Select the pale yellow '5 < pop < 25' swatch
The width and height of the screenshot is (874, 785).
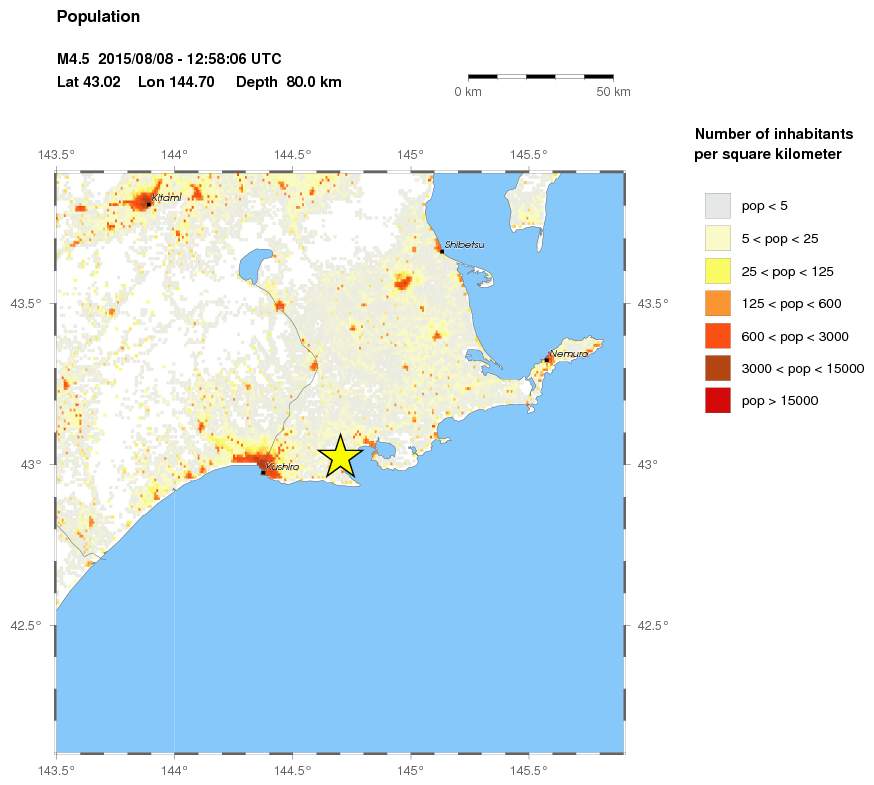717,238
